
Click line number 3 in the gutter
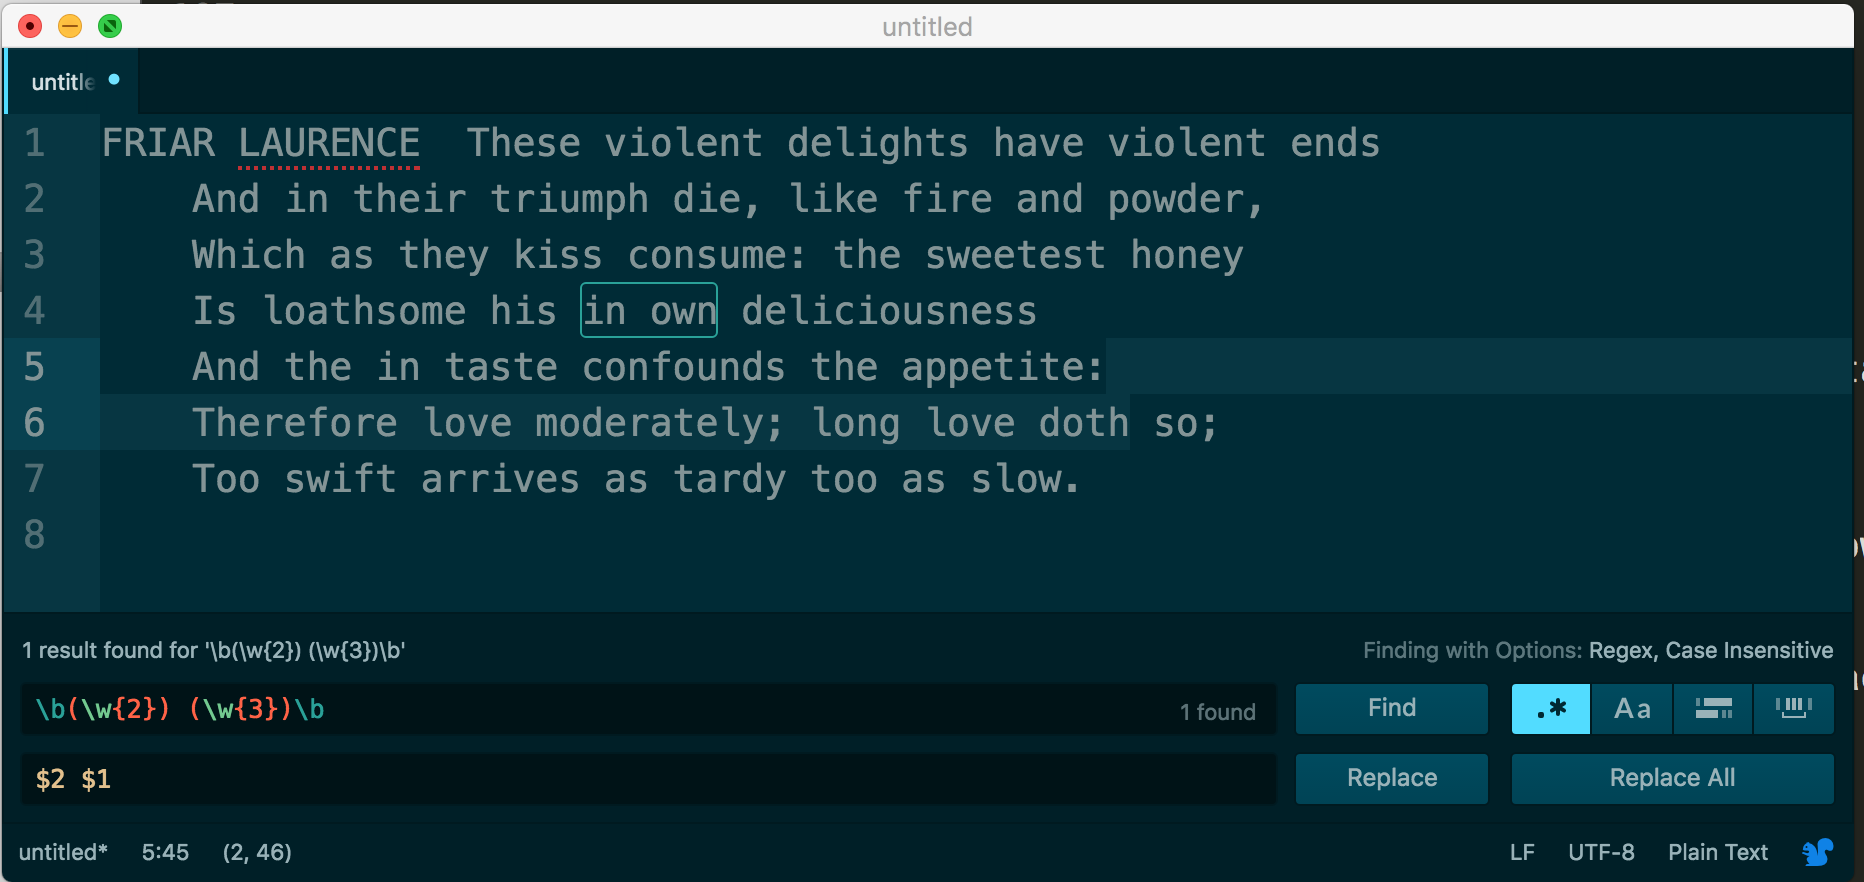[x=35, y=255]
